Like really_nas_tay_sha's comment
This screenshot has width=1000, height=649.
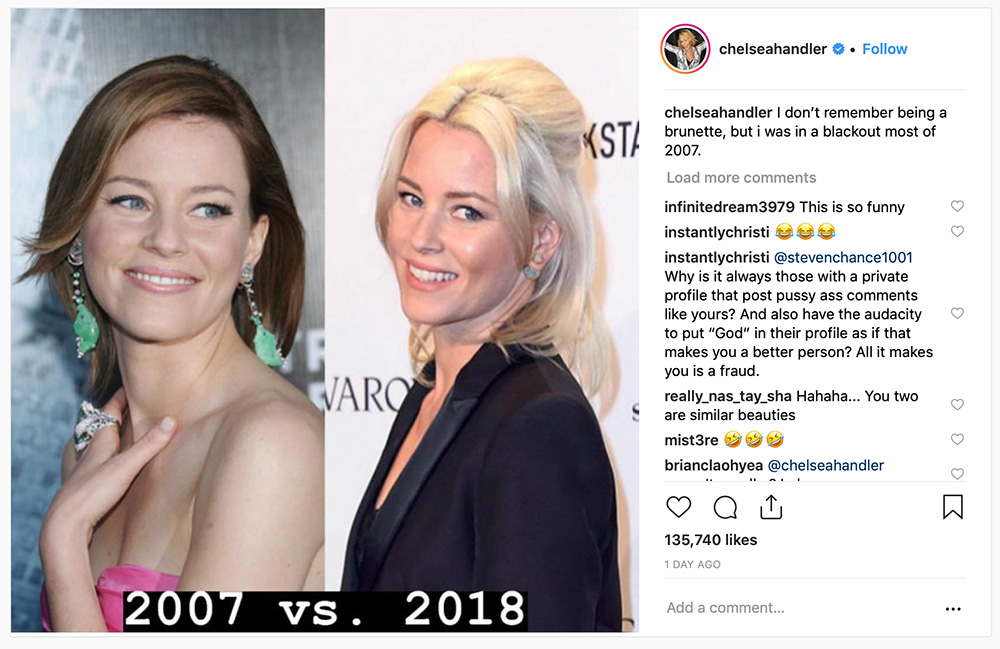957,404
